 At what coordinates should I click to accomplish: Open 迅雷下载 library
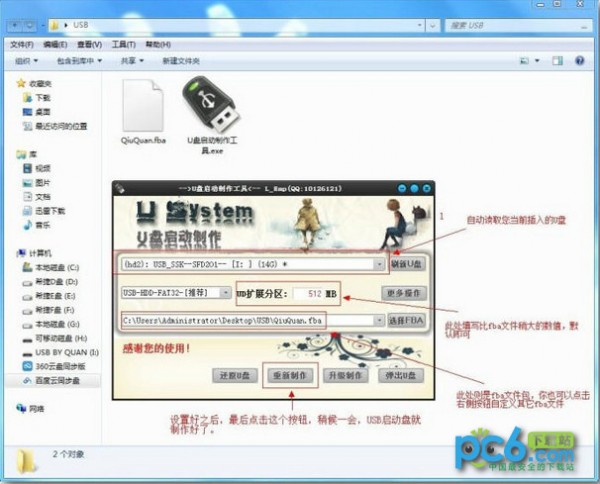point(44,211)
